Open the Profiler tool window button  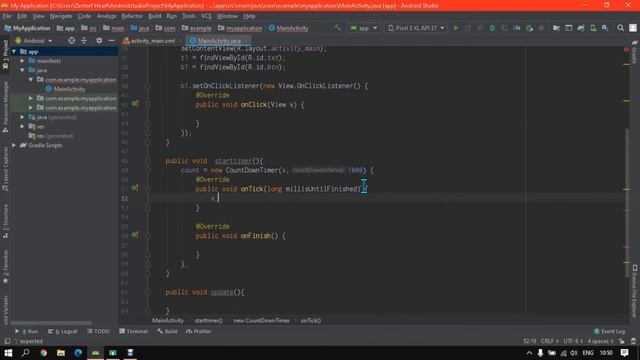pos(198,331)
